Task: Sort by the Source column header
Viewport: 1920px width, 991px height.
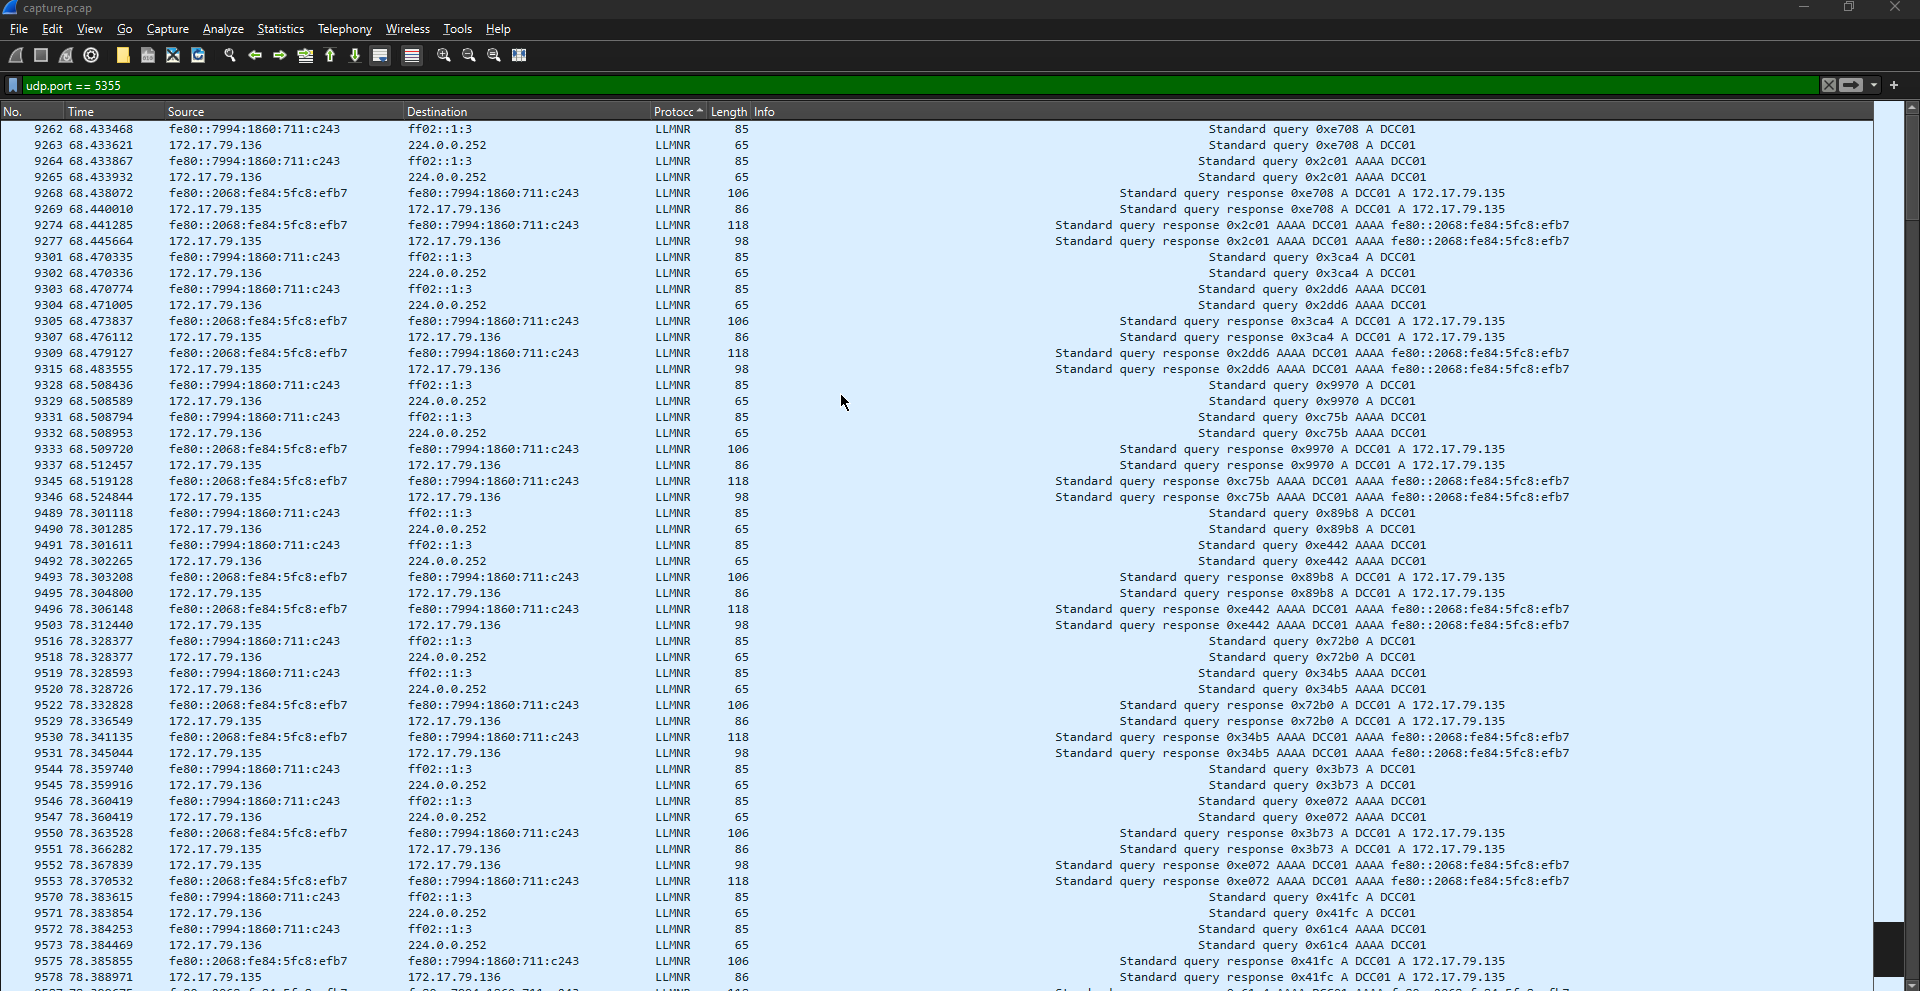Action: pyautogui.click(x=284, y=112)
